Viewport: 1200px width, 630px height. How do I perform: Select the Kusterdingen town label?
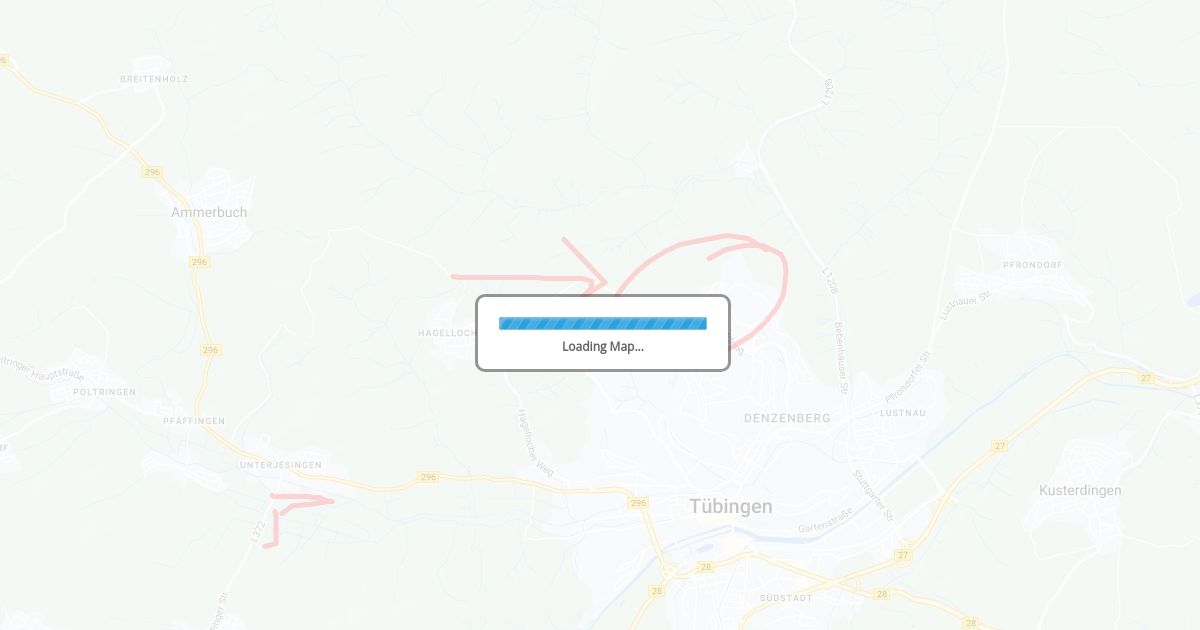(x=1080, y=491)
